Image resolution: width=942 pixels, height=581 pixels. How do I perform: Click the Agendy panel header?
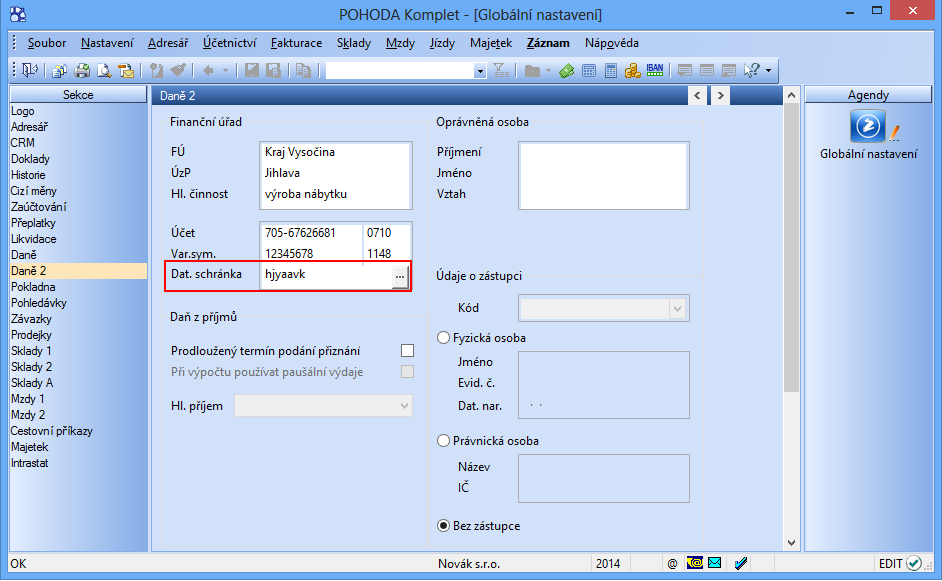click(868, 94)
